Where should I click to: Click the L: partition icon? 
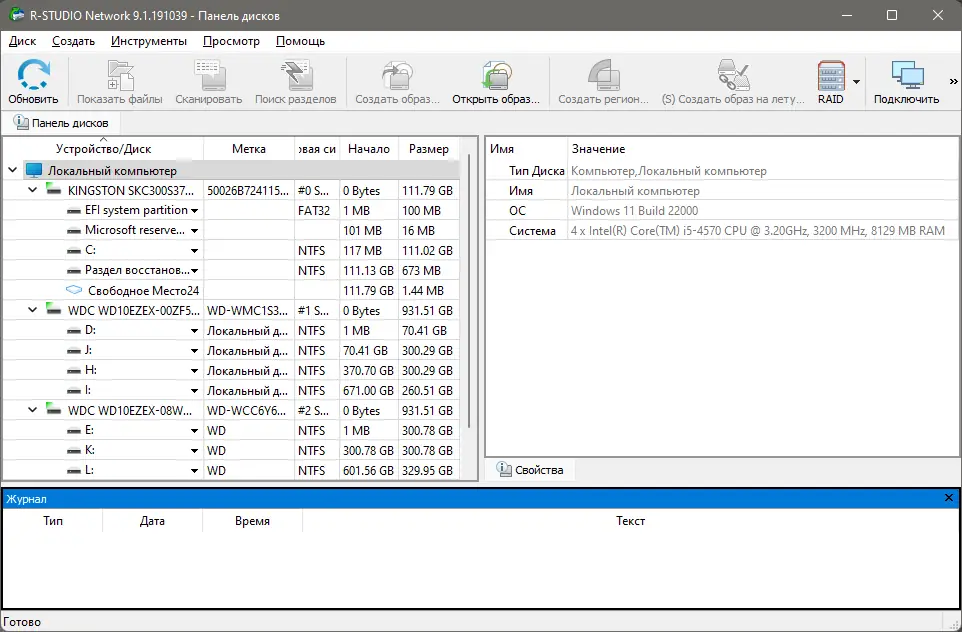pyautogui.click(x=74, y=471)
